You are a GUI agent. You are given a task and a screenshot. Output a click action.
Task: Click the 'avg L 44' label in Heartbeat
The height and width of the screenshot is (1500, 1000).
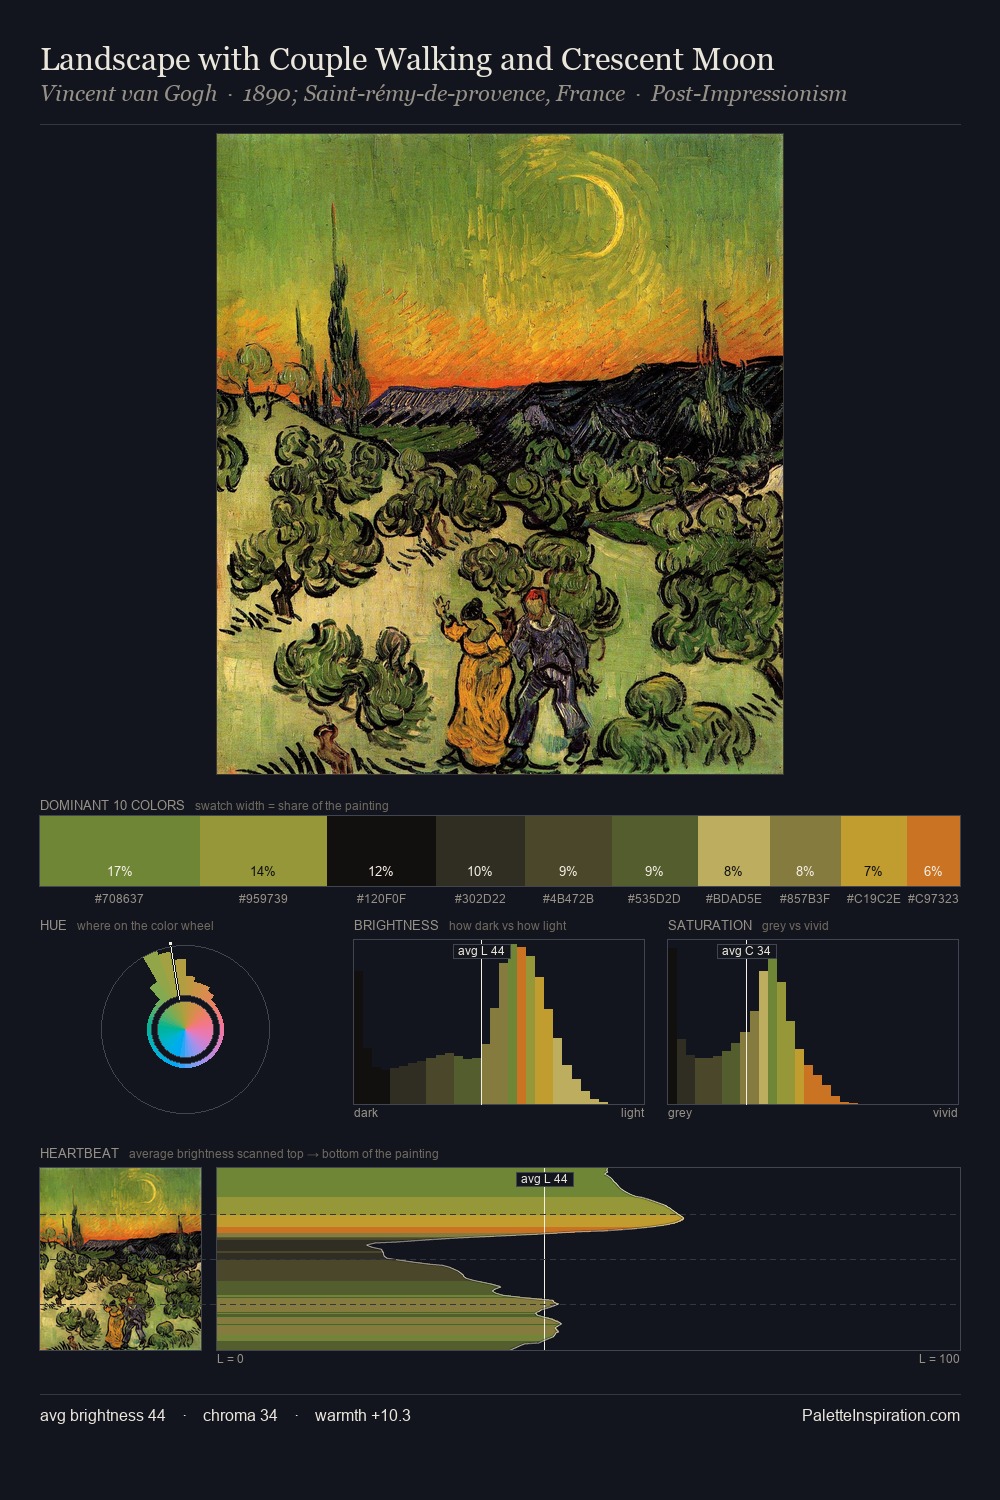click(x=544, y=1179)
